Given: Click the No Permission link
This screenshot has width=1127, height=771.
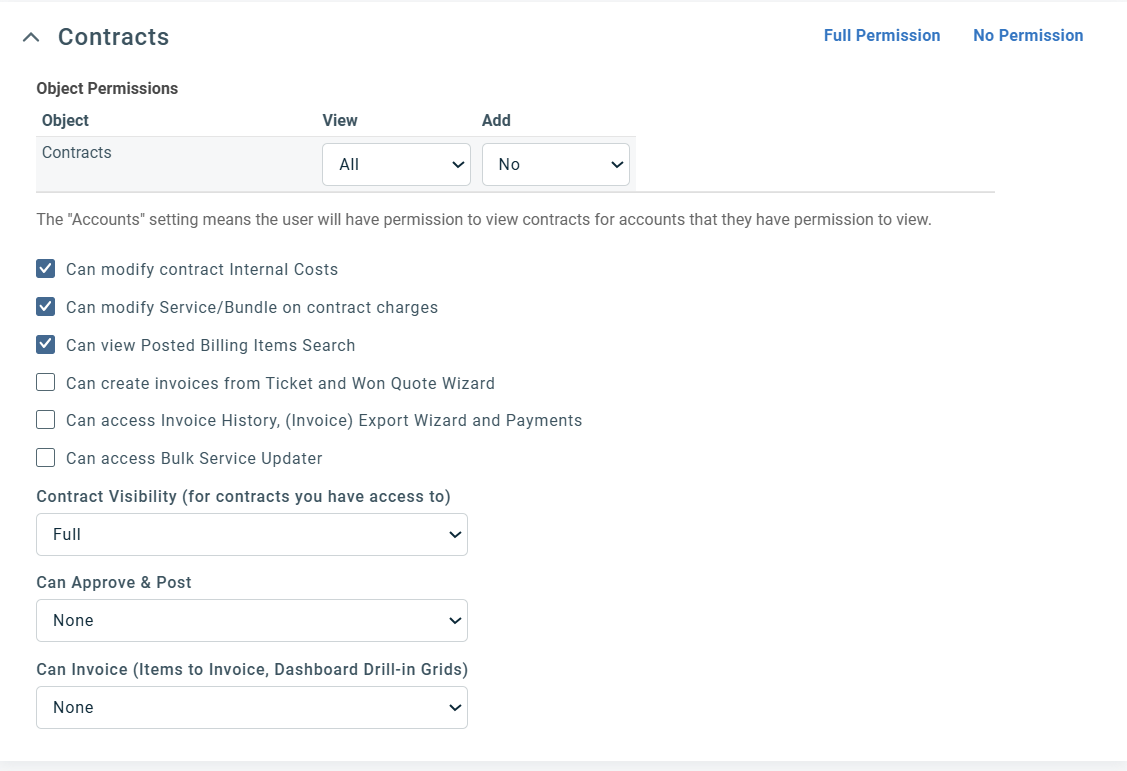Looking at the screenshot, I should coord(1027,35).
